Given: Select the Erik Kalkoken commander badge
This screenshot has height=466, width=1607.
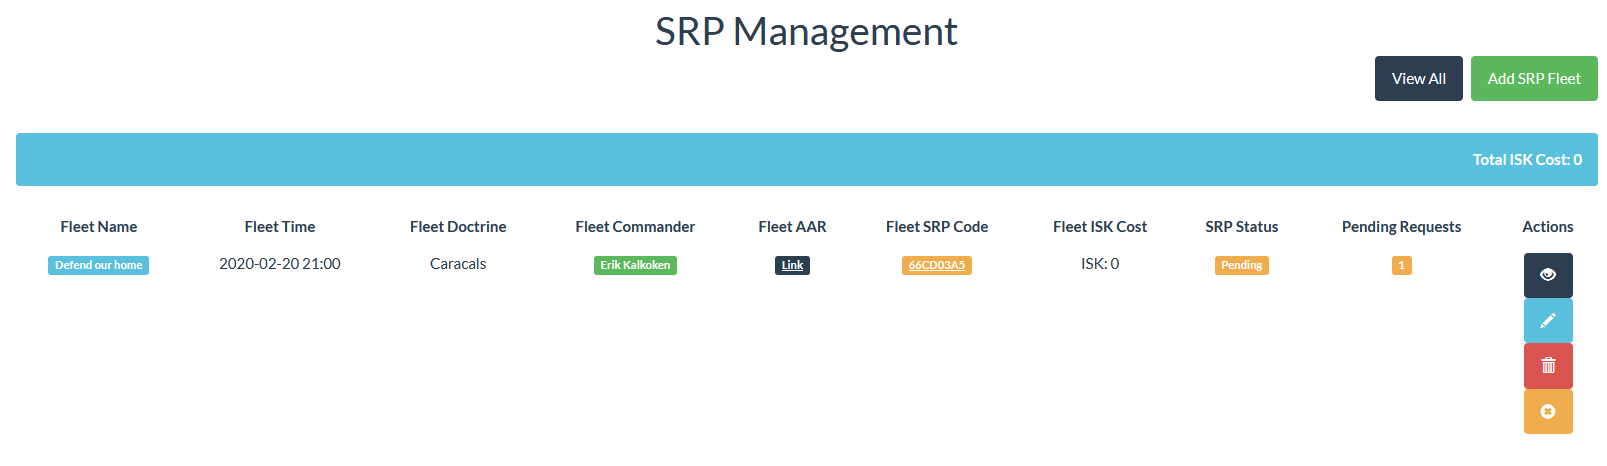Looking at the screenshot, I should (x=635, y=265).
